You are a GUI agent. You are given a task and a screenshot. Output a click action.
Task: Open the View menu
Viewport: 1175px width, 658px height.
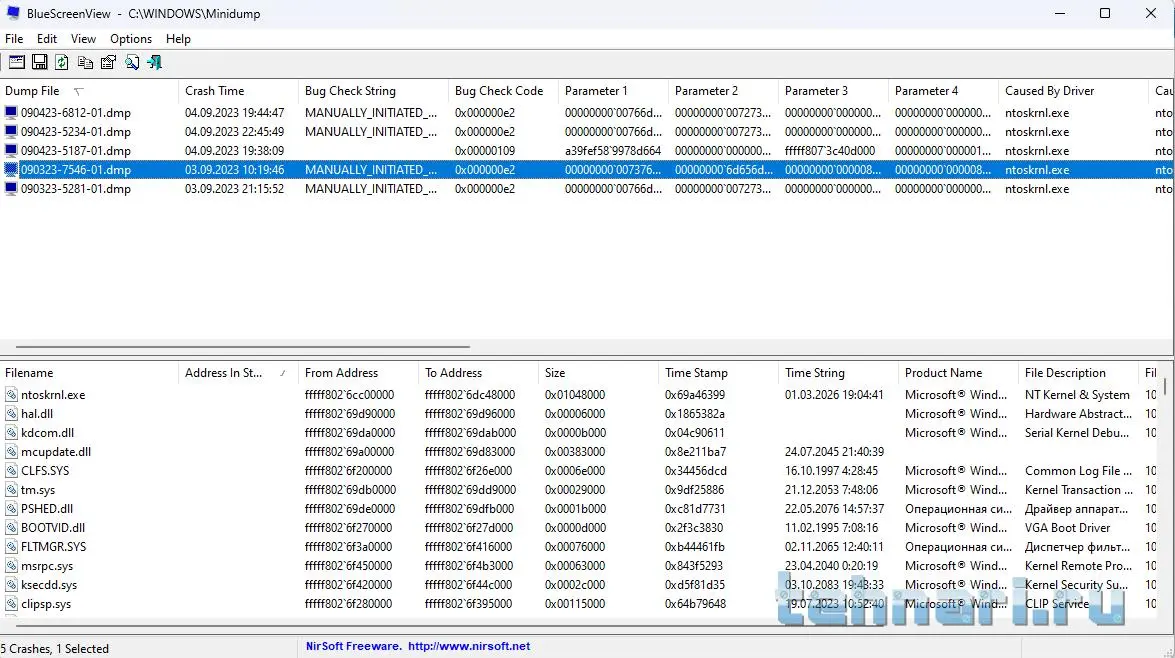(x=83, y=39)
